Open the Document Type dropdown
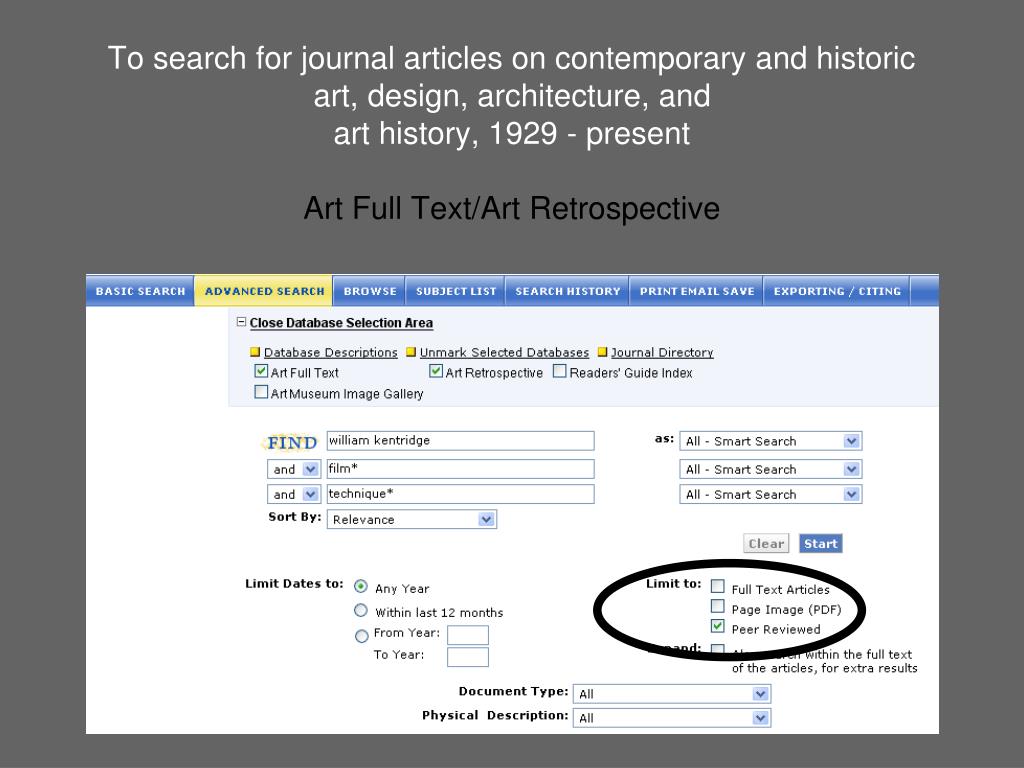 671,694
